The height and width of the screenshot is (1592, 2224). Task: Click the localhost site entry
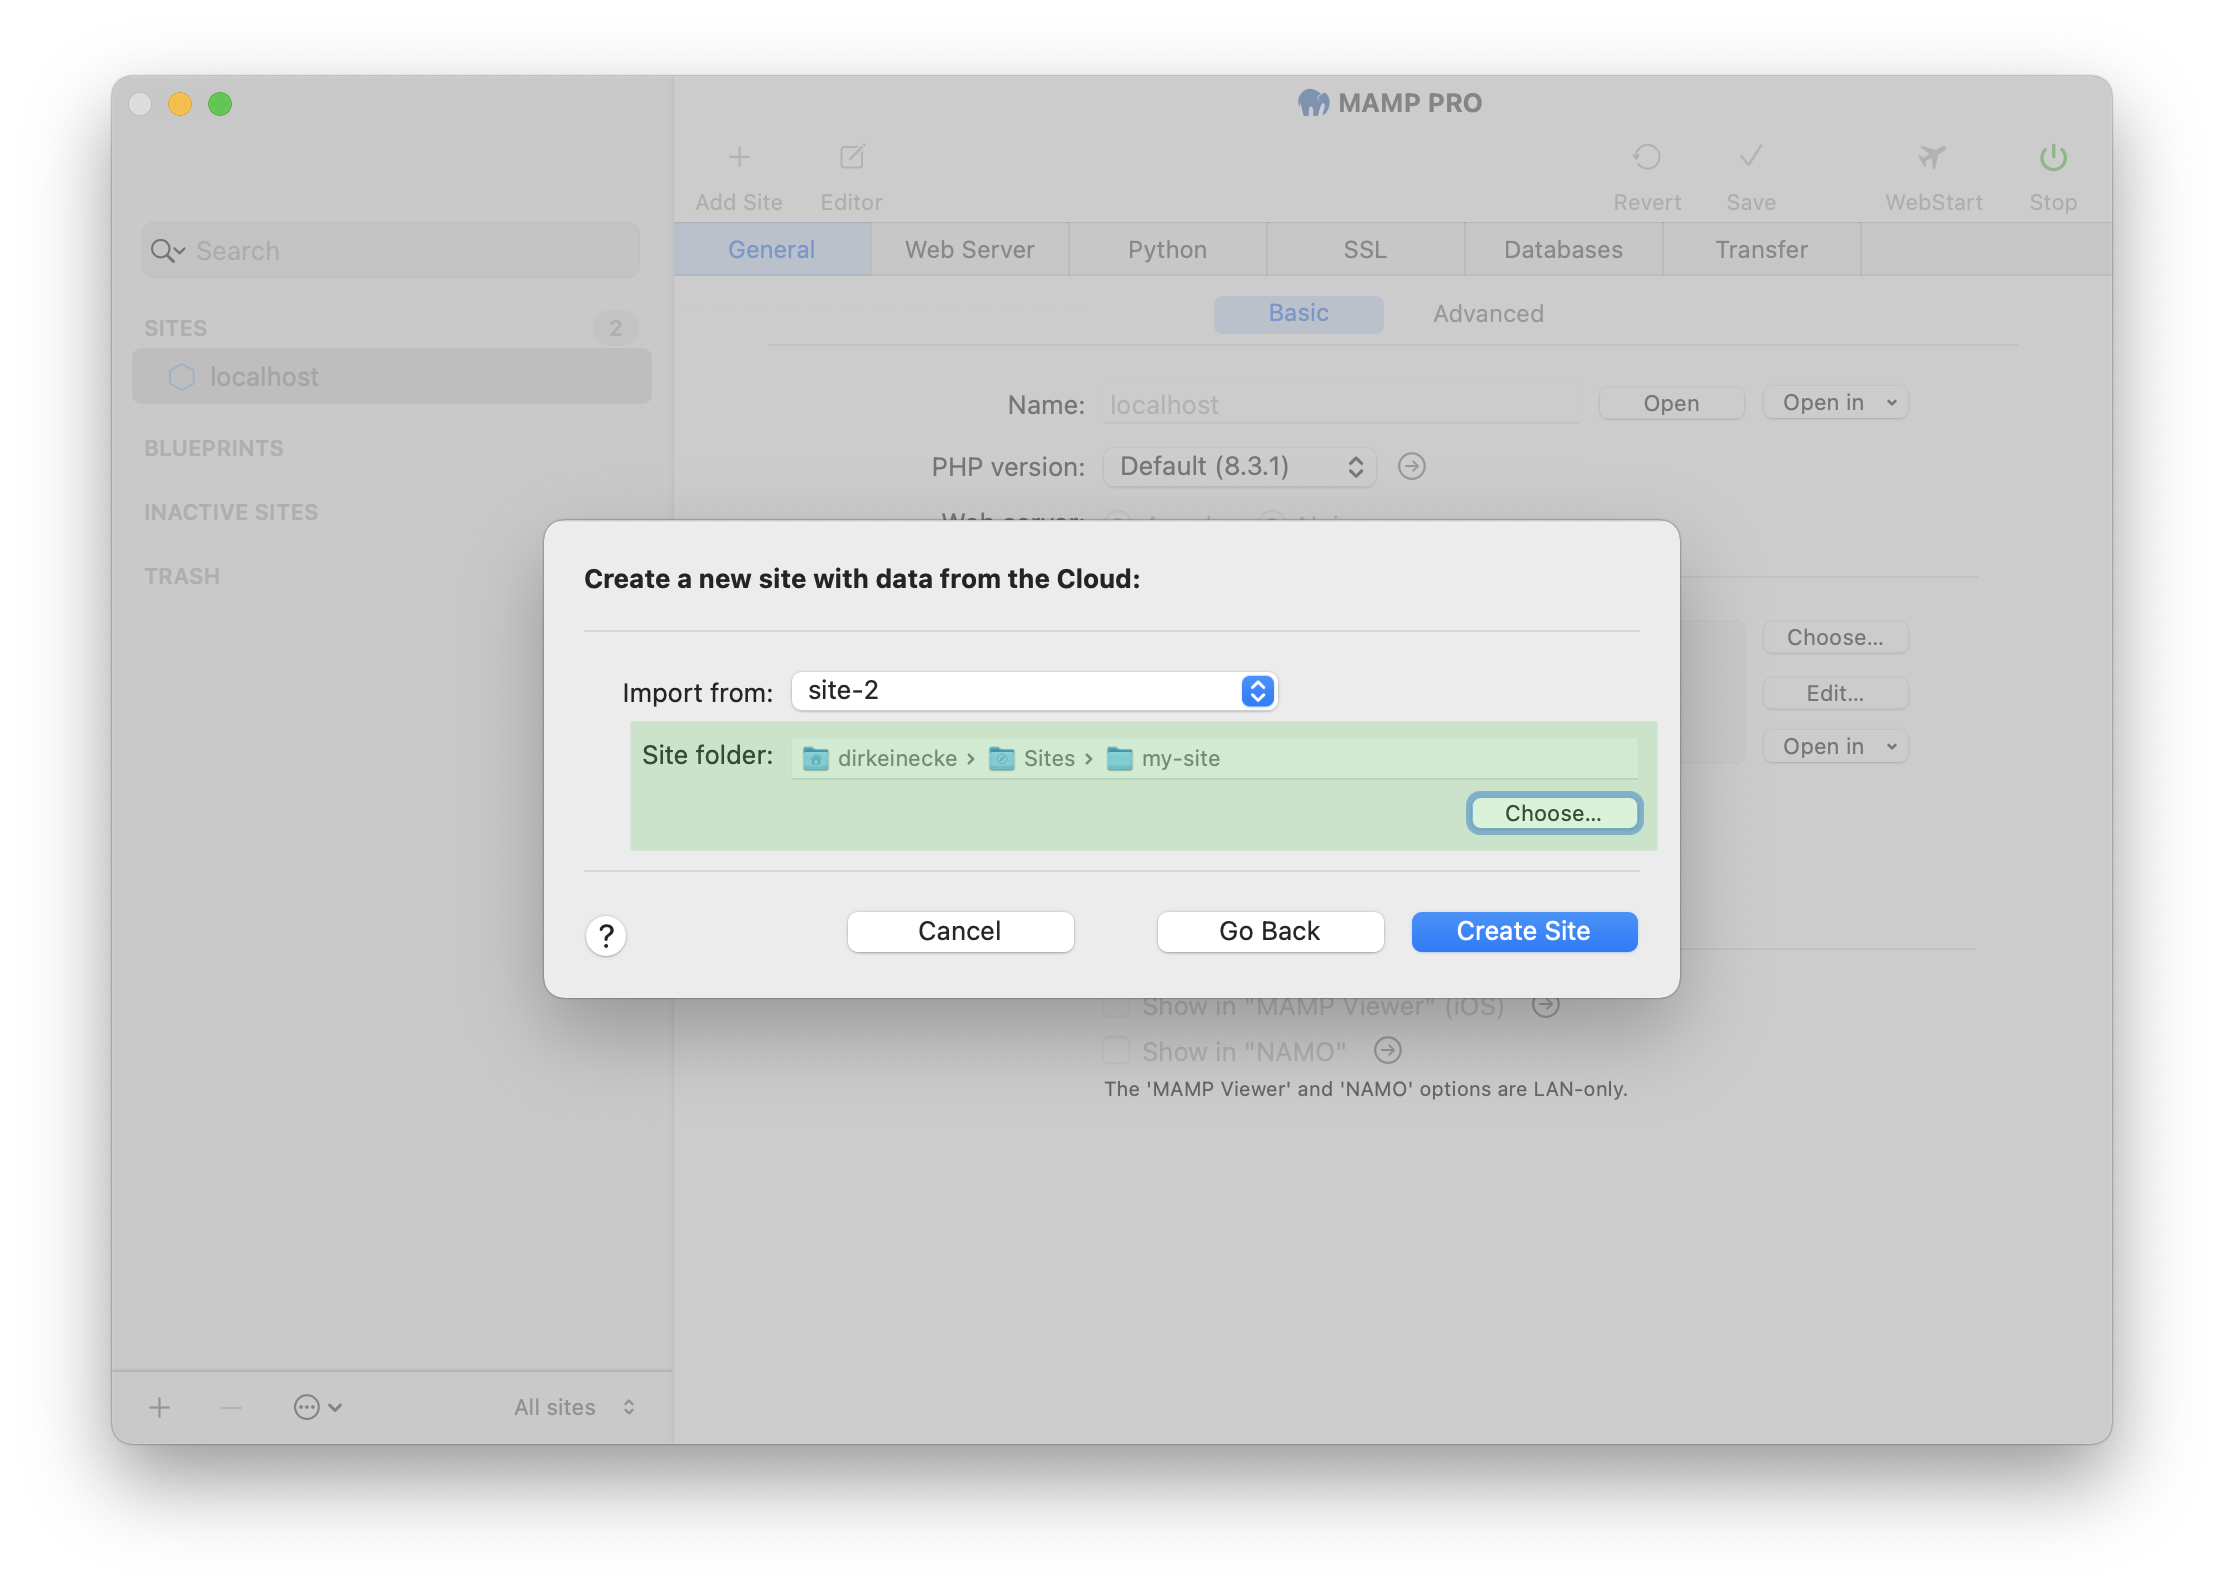point(391,376)
